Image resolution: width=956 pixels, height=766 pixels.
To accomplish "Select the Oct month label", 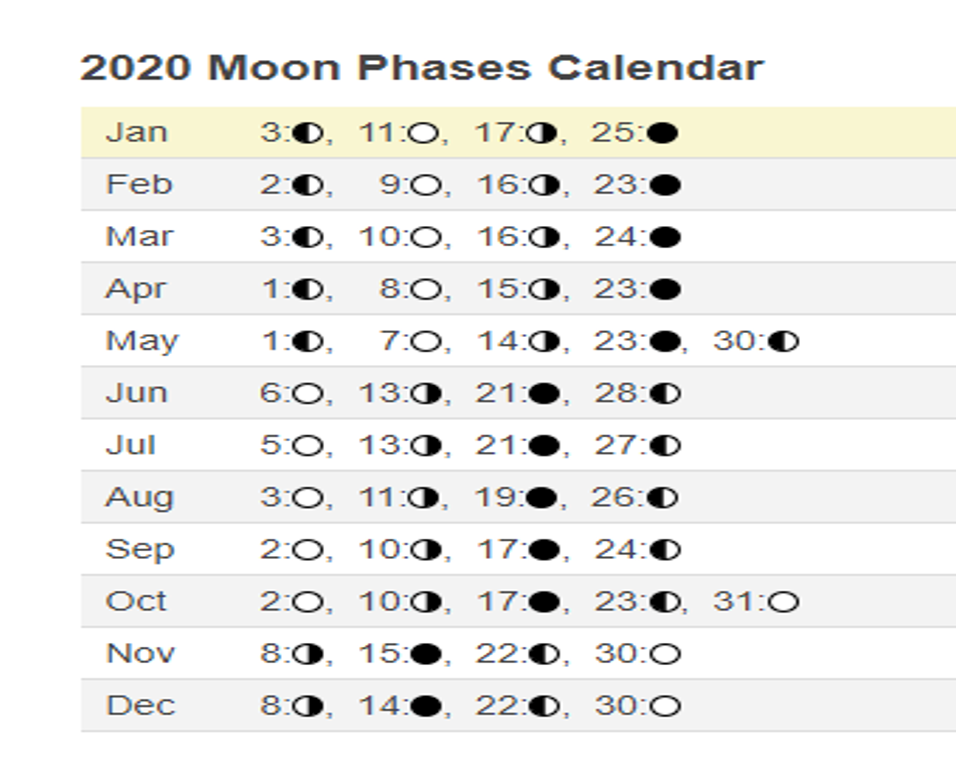I will (136, 602).
